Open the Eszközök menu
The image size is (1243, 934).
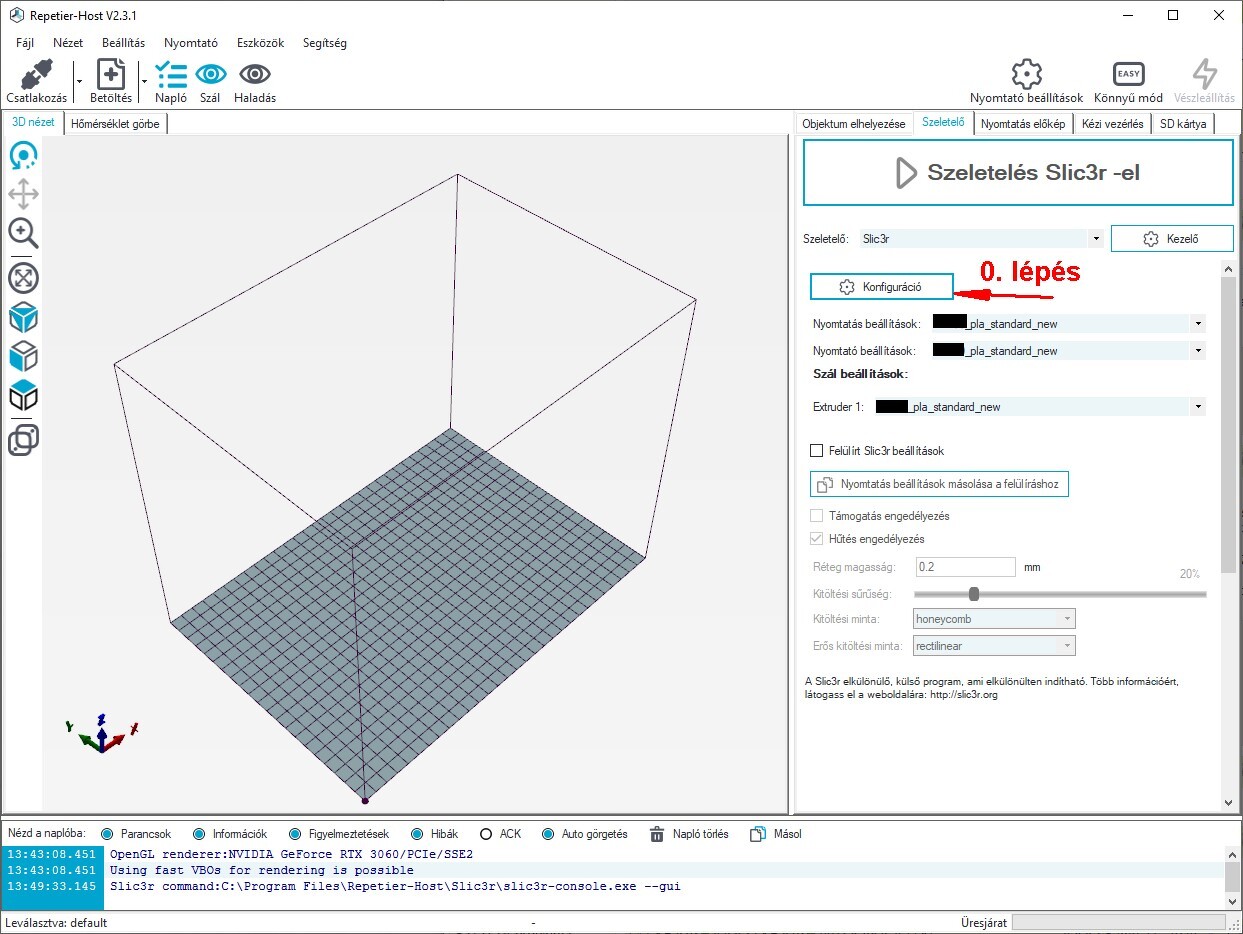pyautogui.click(x=261, y=43)
